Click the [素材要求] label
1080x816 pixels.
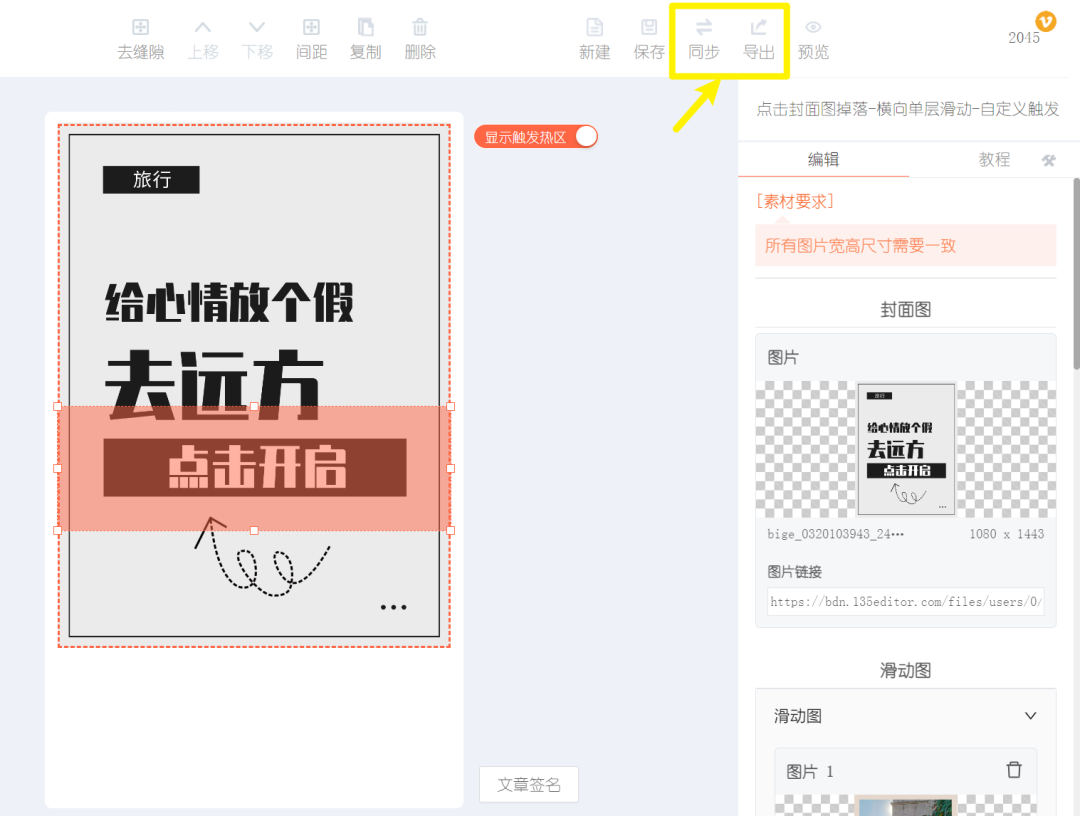[795, 201]
